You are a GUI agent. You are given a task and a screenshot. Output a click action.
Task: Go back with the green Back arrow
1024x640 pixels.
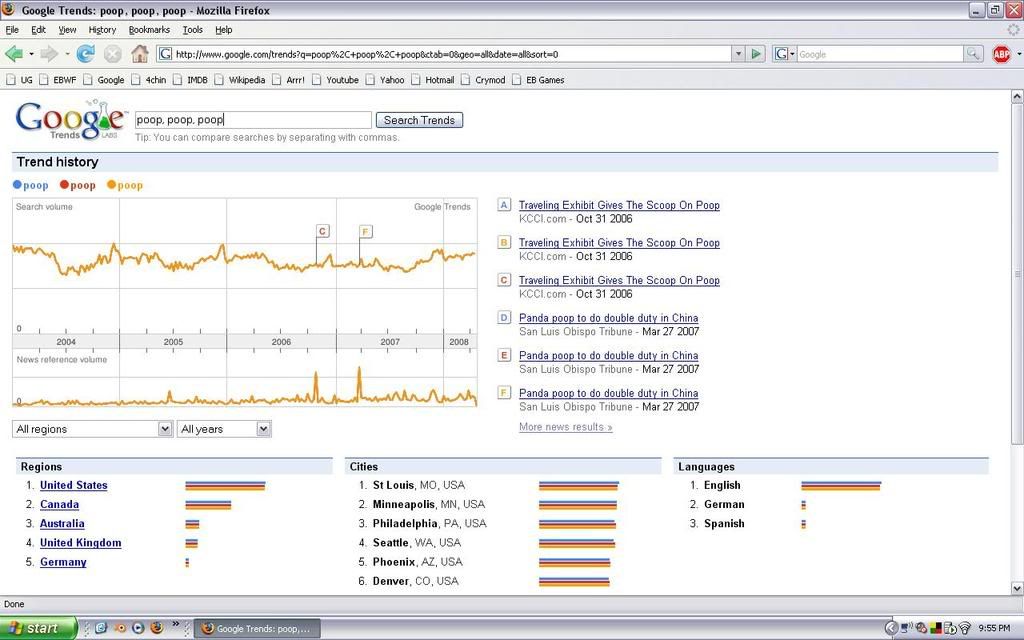(13, 54)
